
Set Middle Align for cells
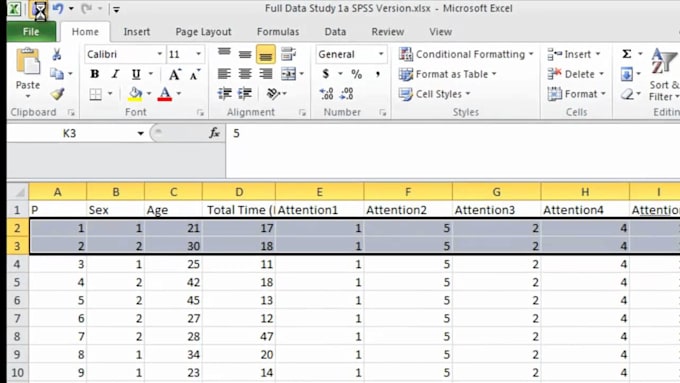(x=245, y=54)
